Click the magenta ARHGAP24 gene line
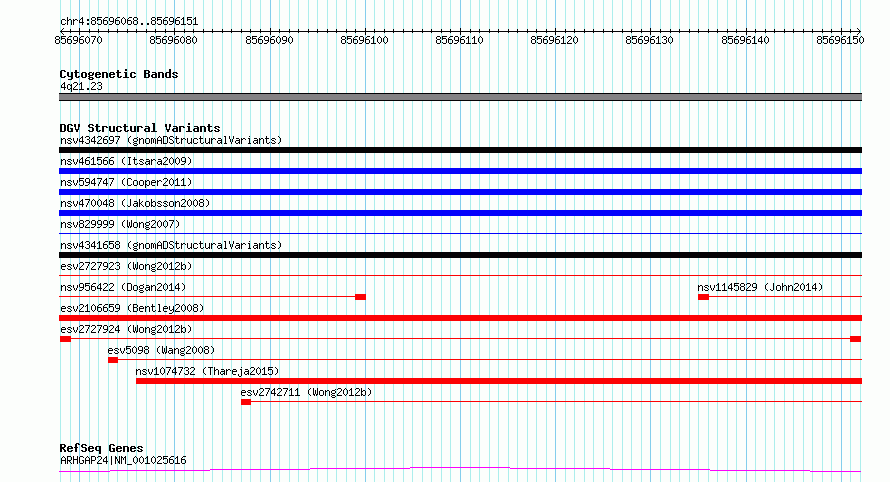The height and width of the screenshot is (482, 890). point(460,470)
